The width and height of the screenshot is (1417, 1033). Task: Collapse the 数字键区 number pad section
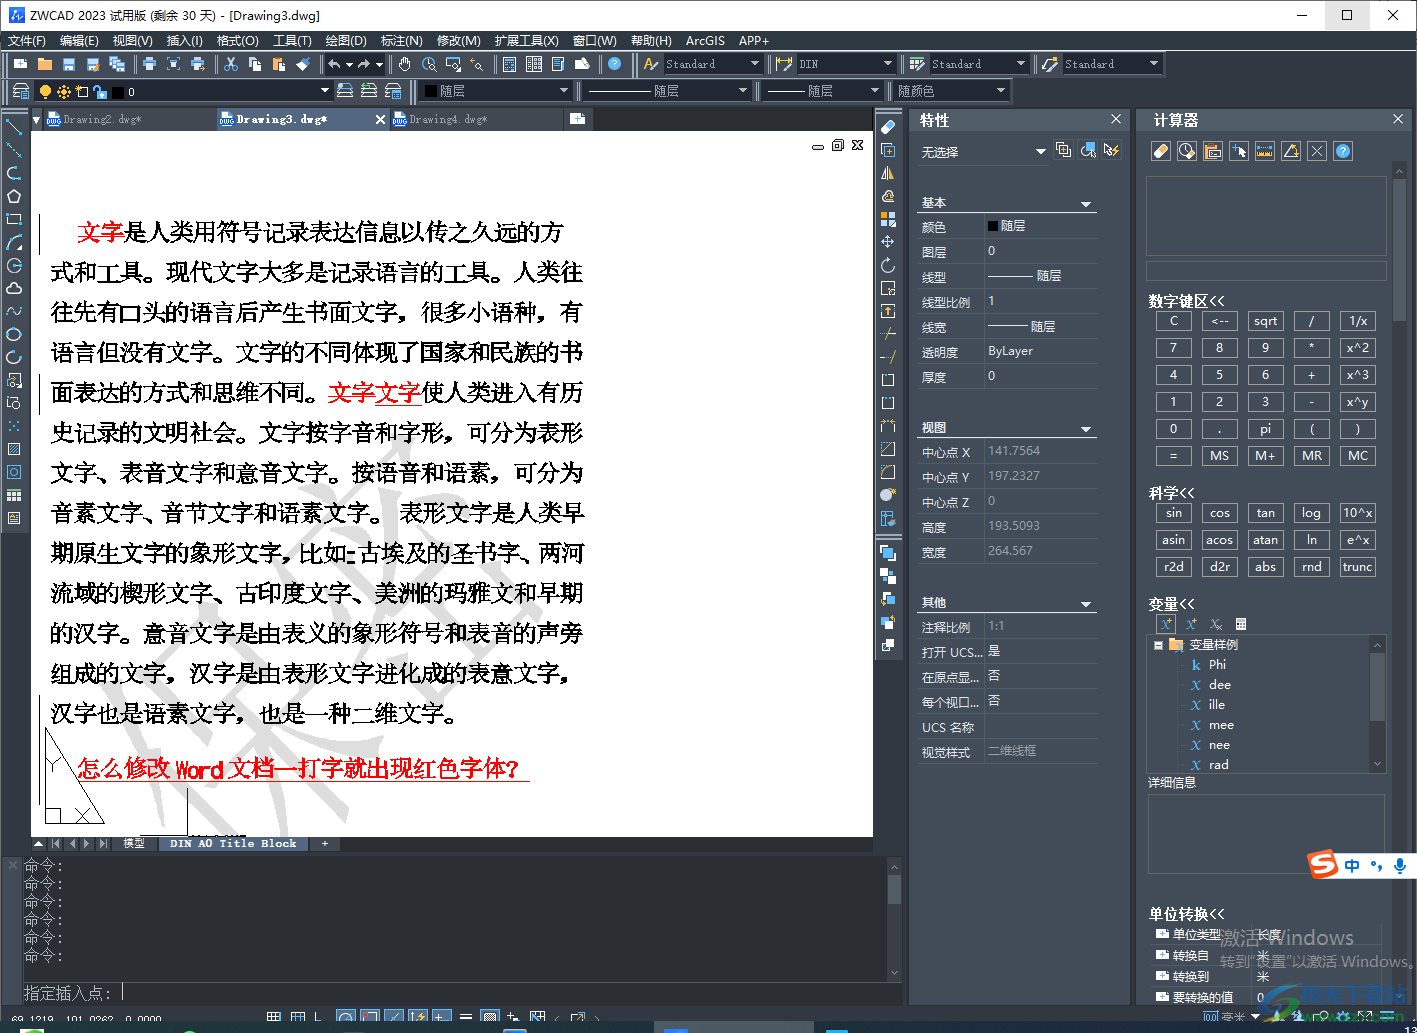1186,301
